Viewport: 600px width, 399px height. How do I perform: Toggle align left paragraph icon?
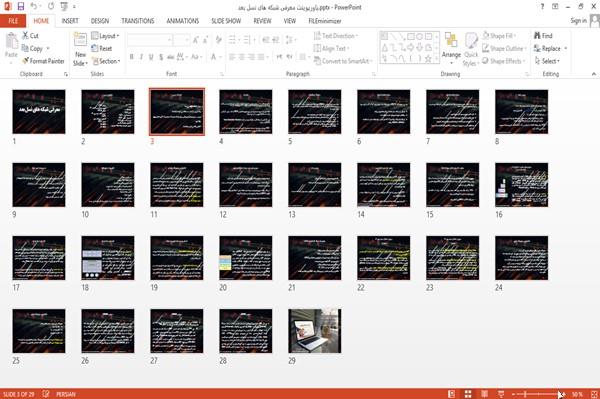pyautogui.click(x=232, y=57)
